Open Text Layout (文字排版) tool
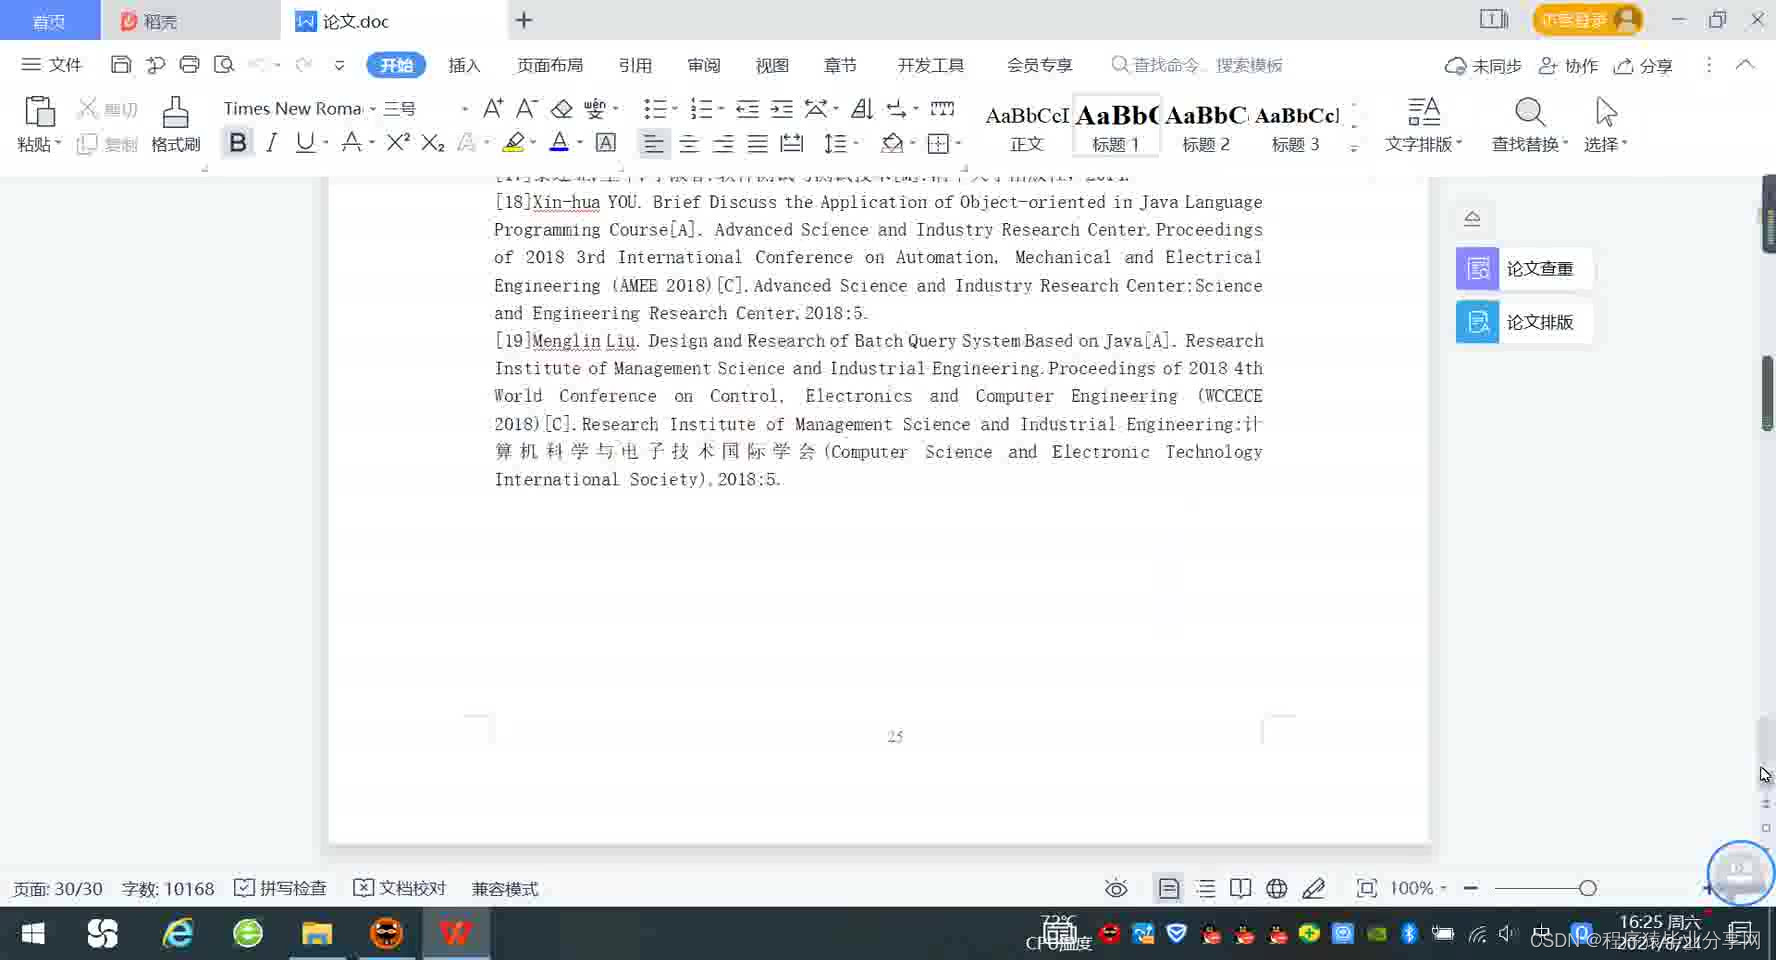The height and width of the screenshot is (960, 1776). coord(1423,124)
